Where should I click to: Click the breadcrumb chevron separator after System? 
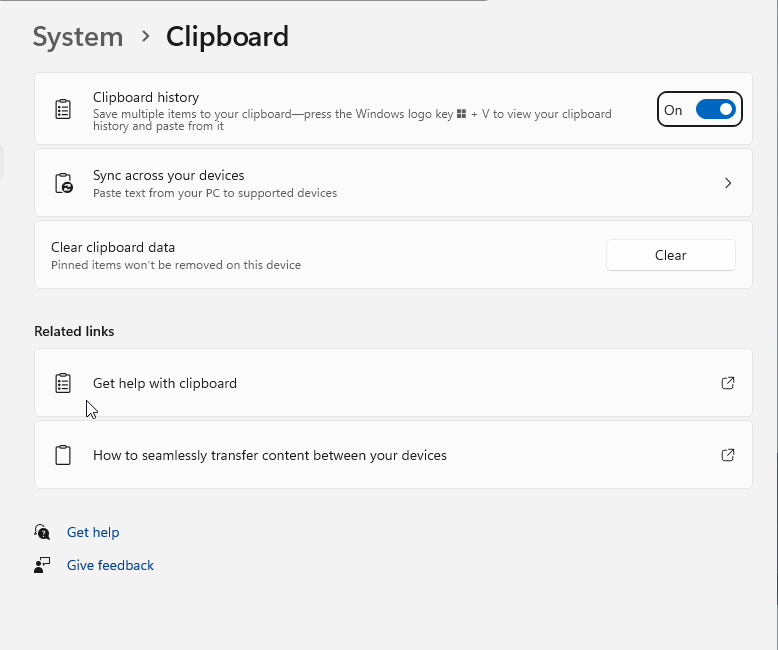(145, 36)
